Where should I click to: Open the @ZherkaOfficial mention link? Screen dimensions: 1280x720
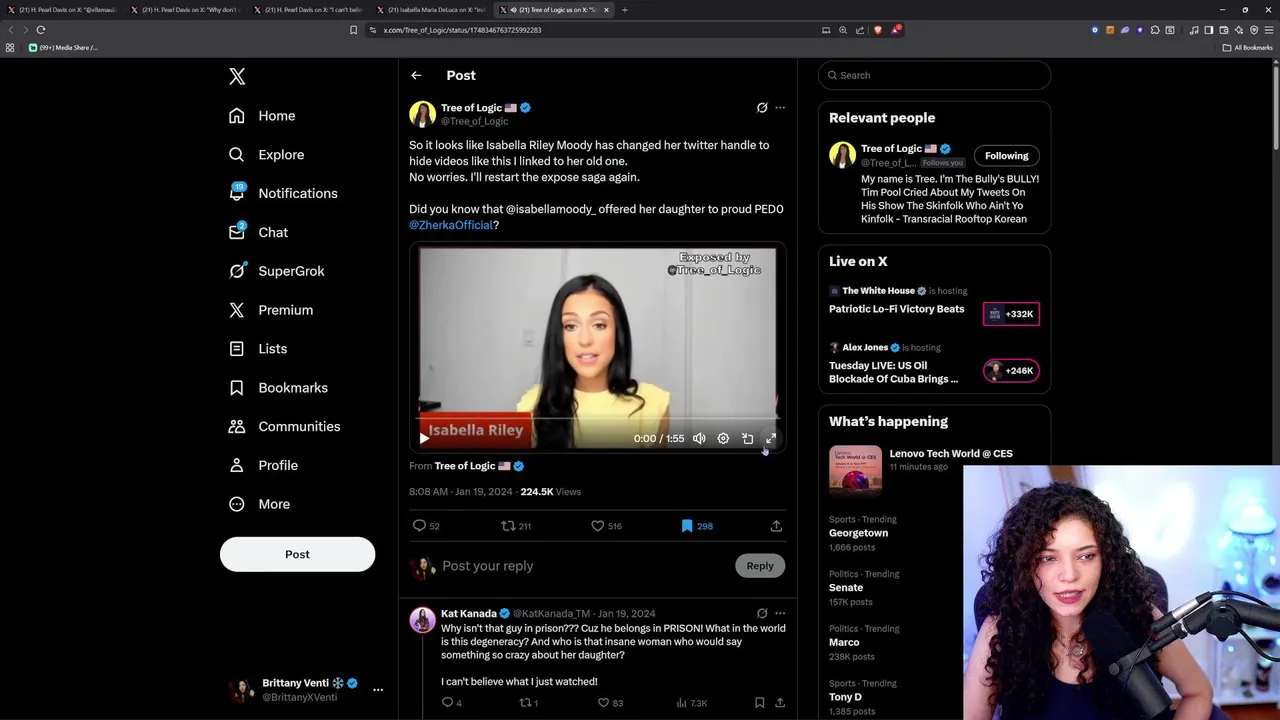point(451,225)
